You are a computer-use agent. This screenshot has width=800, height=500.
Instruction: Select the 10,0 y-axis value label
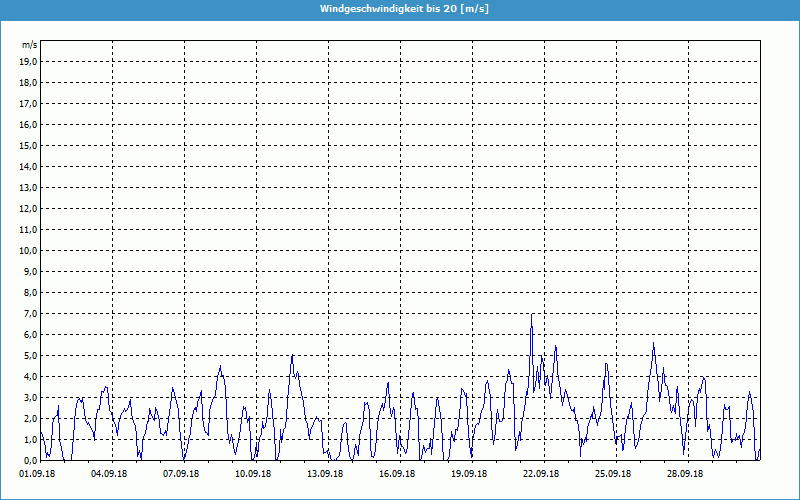click(x=28, y=250)
